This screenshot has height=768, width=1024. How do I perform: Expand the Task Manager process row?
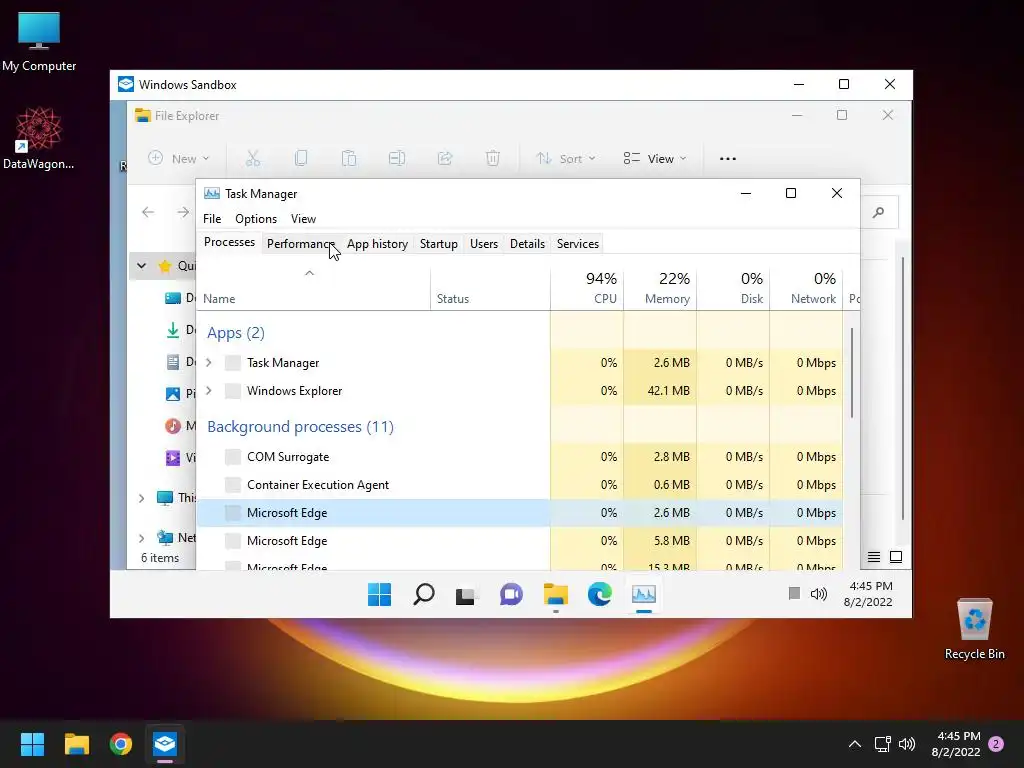pos(209,362)
